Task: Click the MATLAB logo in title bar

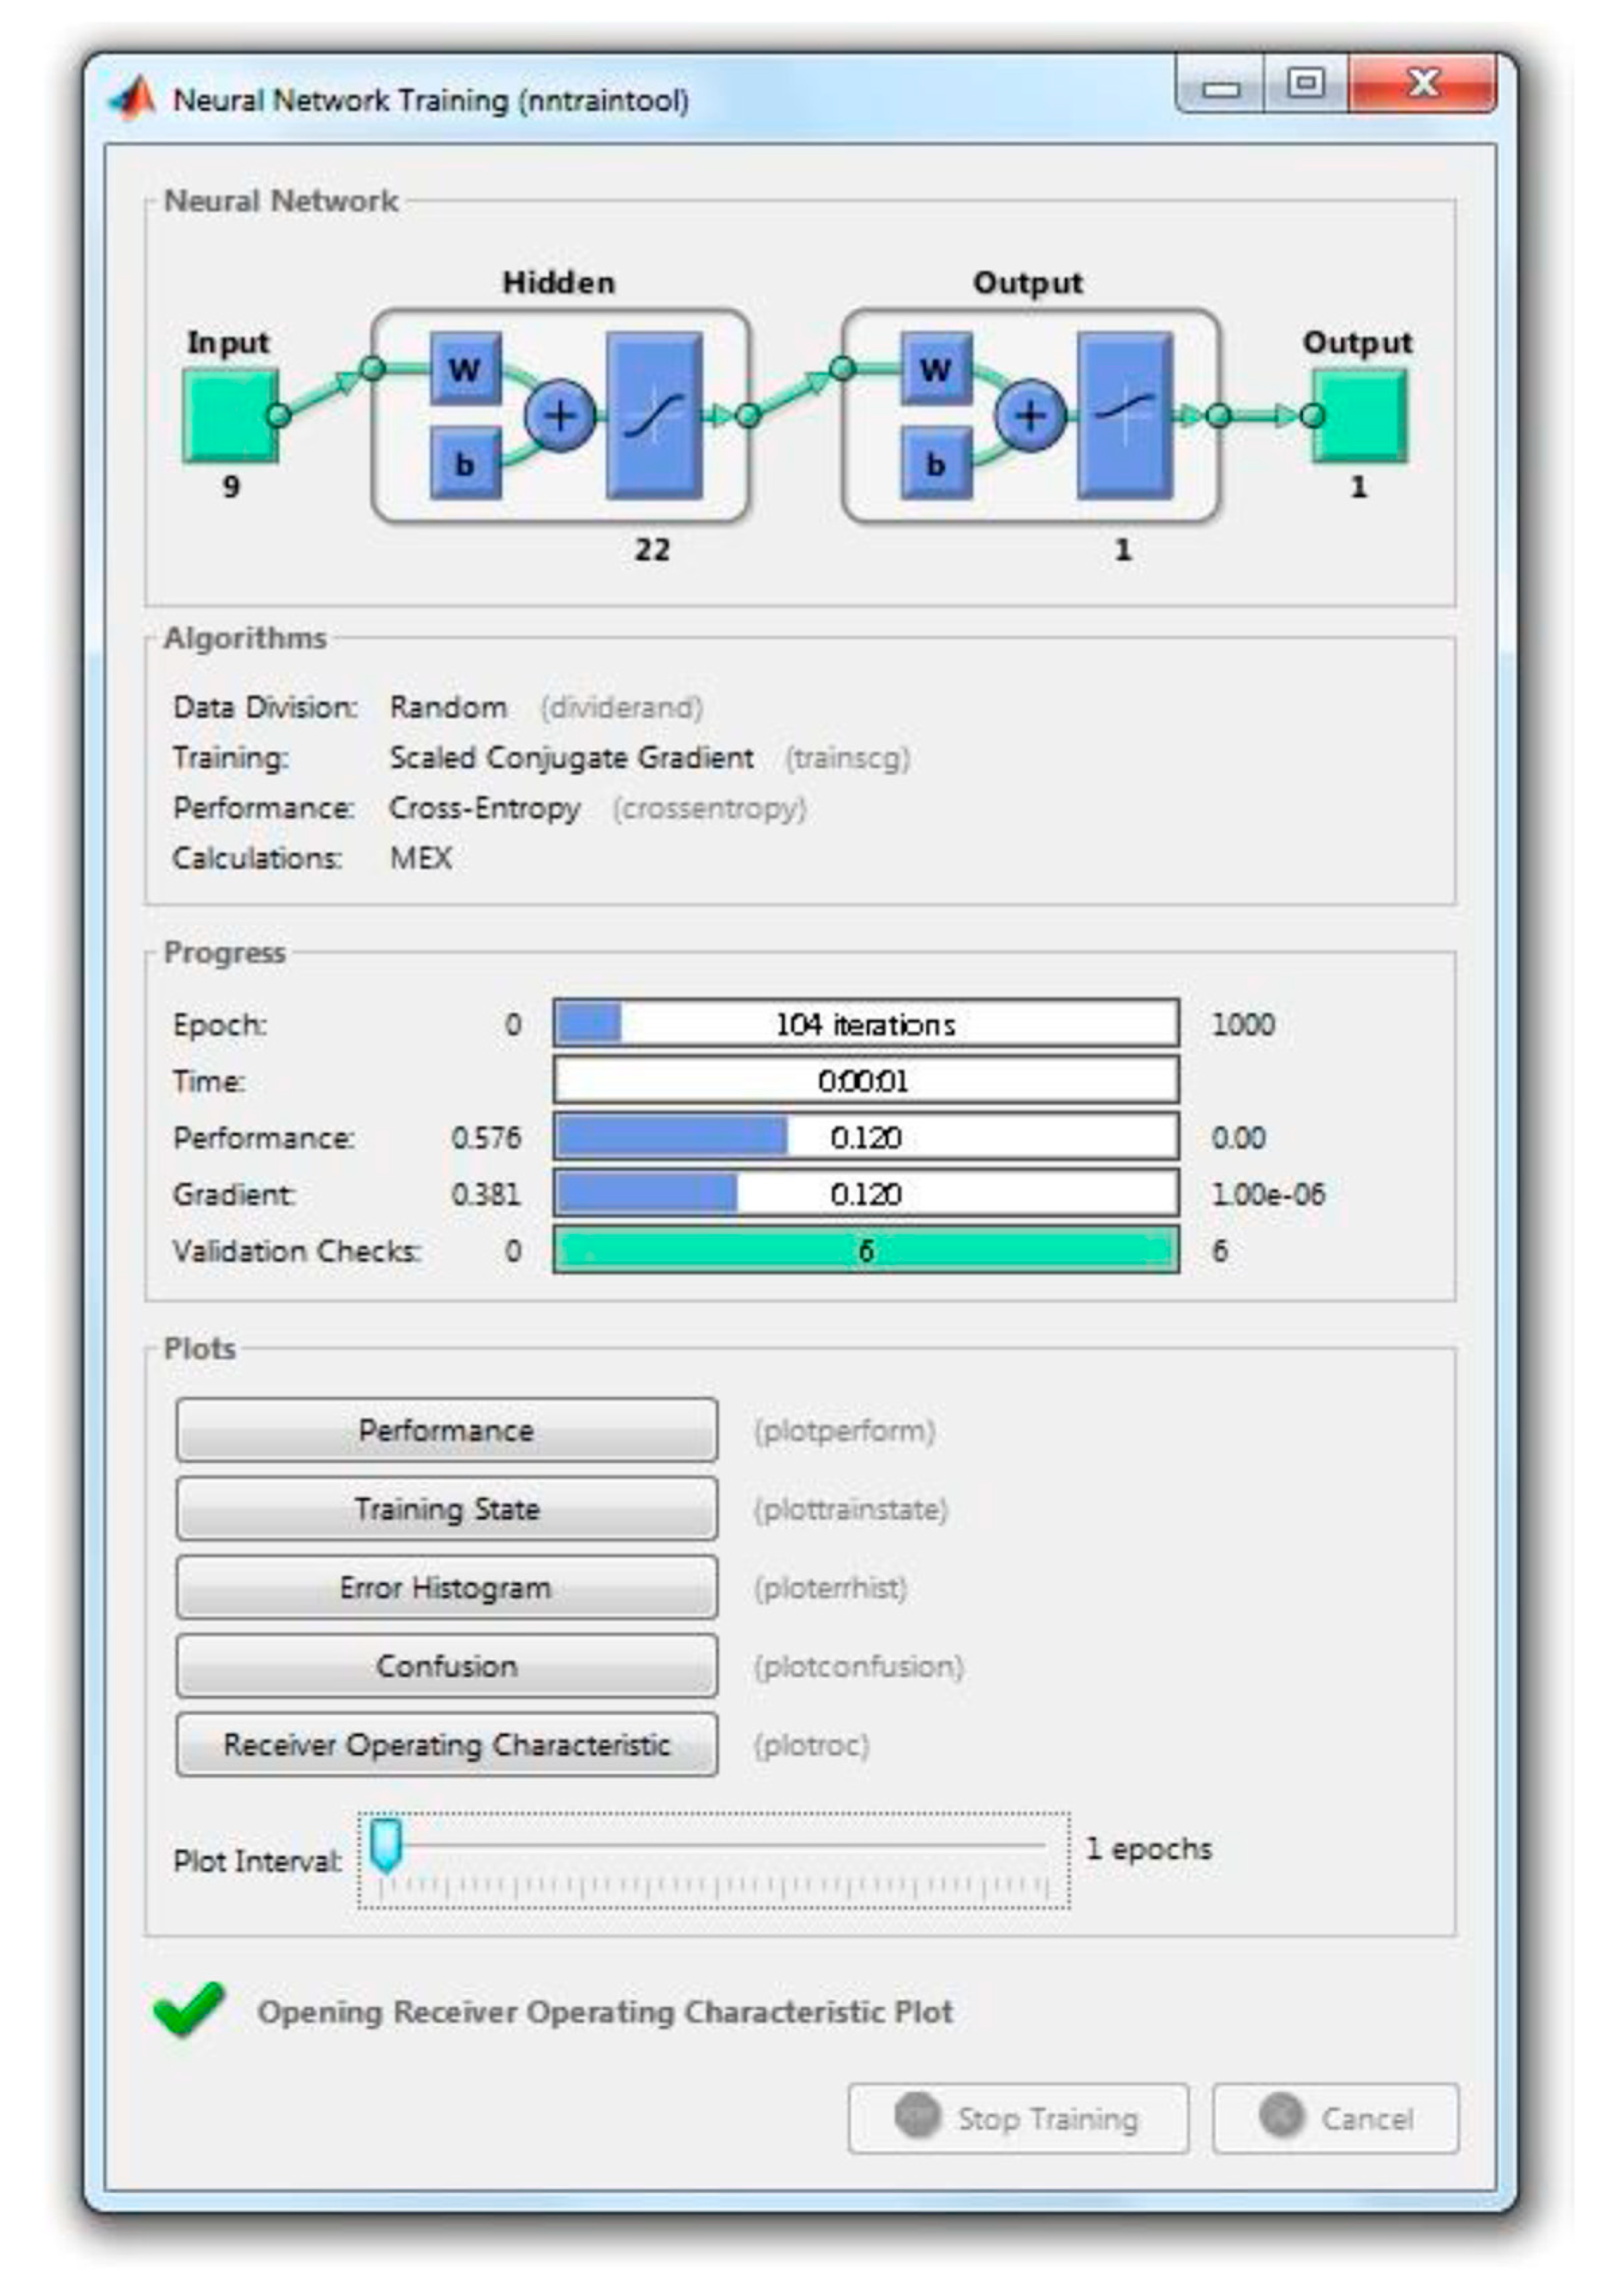Action: pyautogui.click(x=133, y=99)
